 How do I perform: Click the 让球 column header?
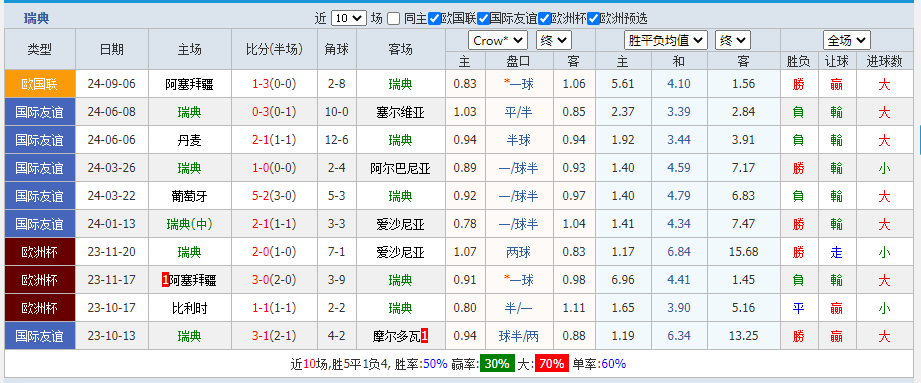tap(836, 61)
